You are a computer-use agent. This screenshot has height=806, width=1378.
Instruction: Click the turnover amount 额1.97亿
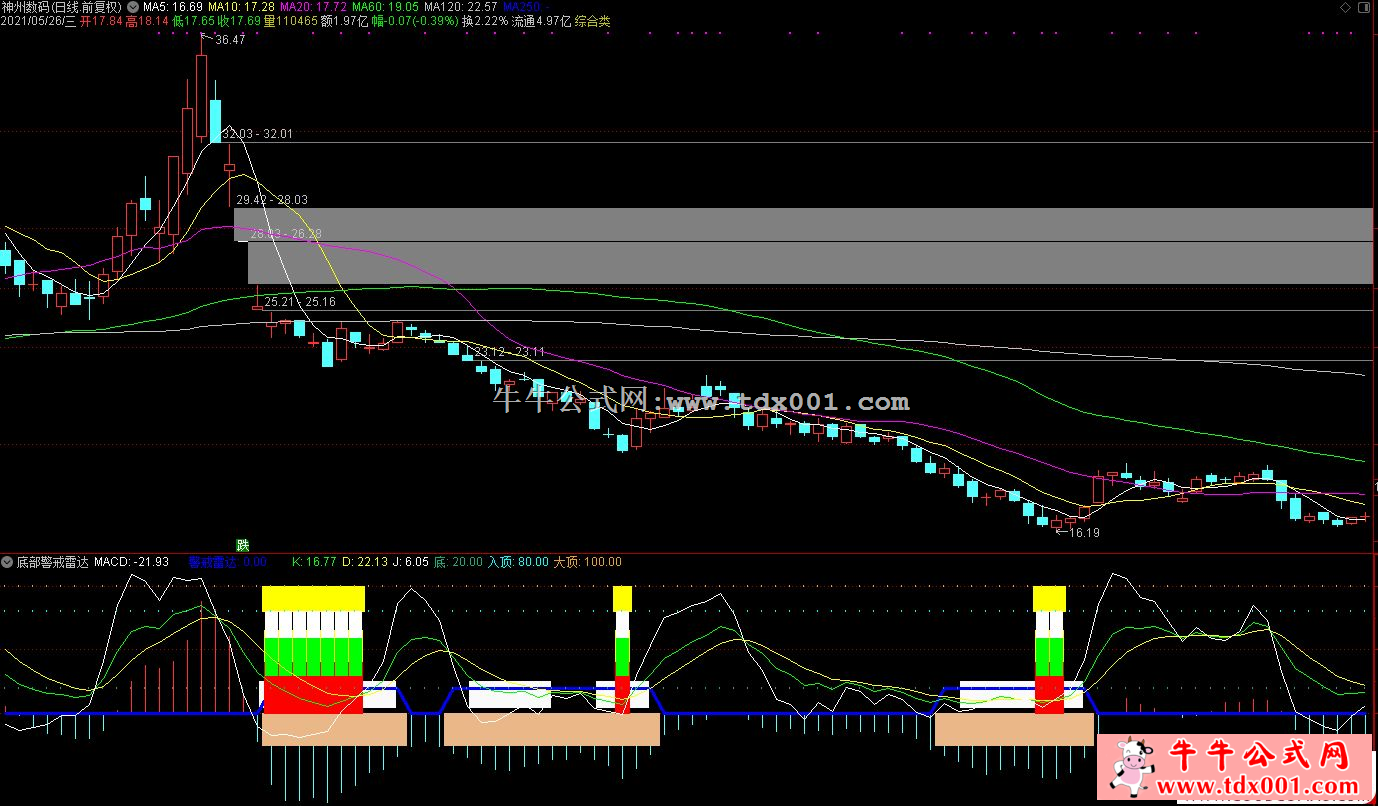coord(345,21)
